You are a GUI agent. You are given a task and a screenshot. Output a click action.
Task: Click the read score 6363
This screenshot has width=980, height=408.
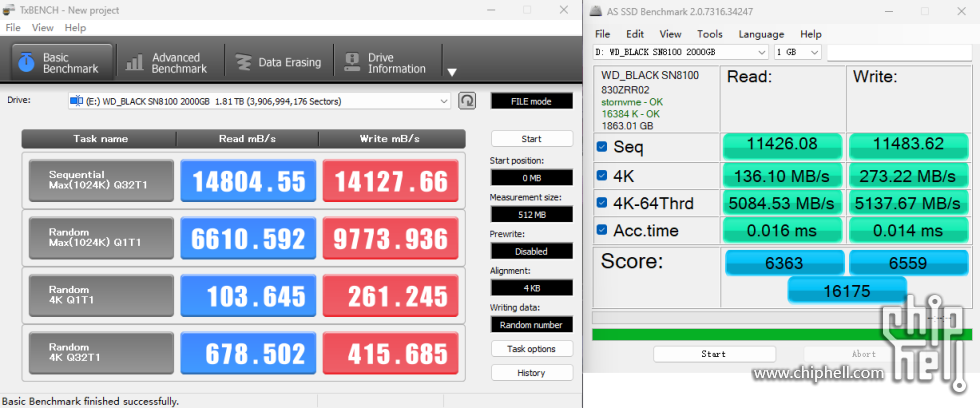[x=784, y=263]
